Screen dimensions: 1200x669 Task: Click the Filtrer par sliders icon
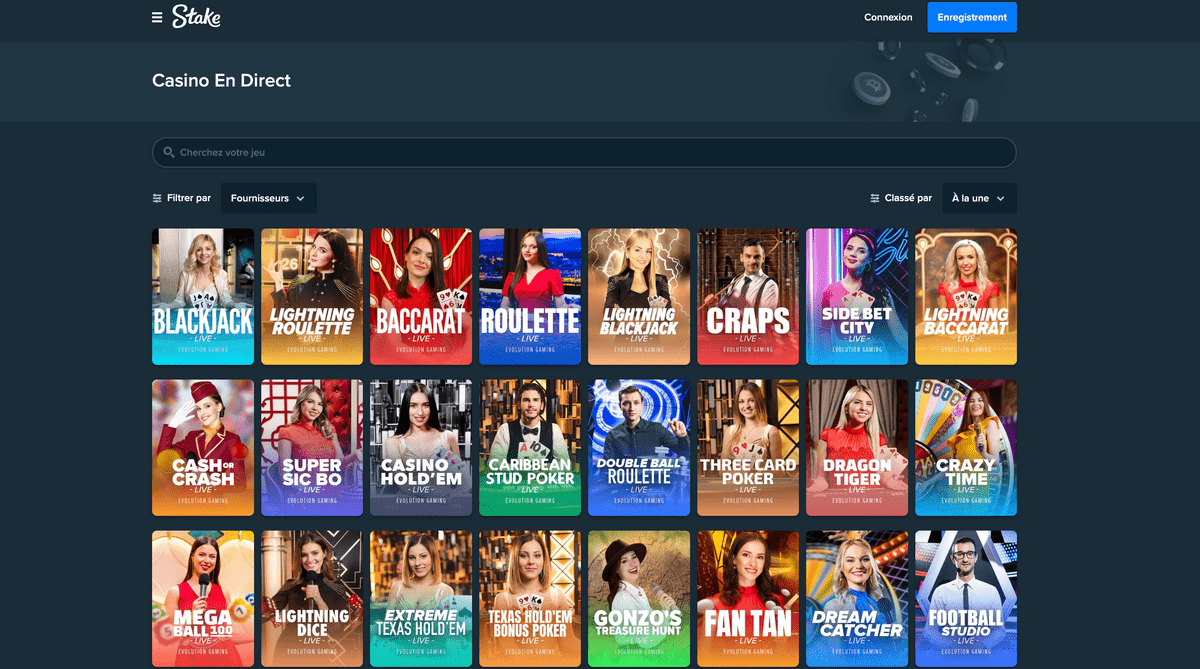point(157,198)
